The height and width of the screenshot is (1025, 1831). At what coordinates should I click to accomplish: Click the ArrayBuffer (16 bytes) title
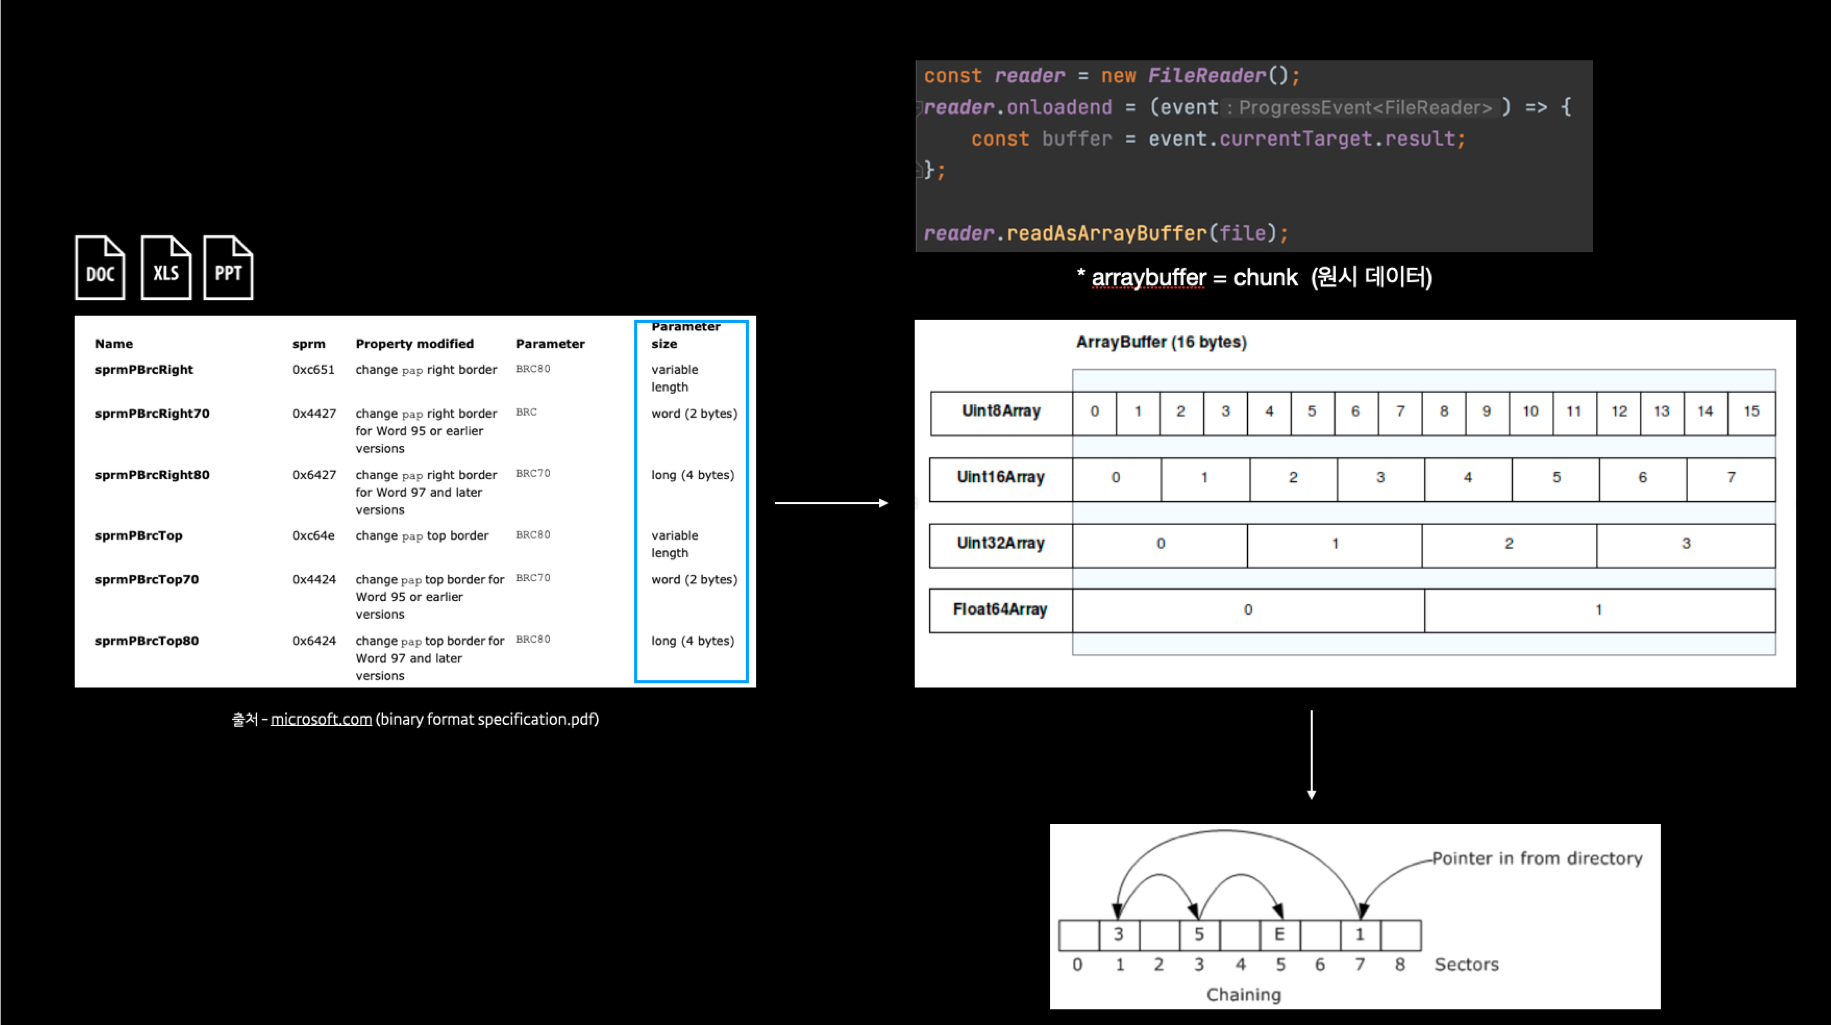1161,342
